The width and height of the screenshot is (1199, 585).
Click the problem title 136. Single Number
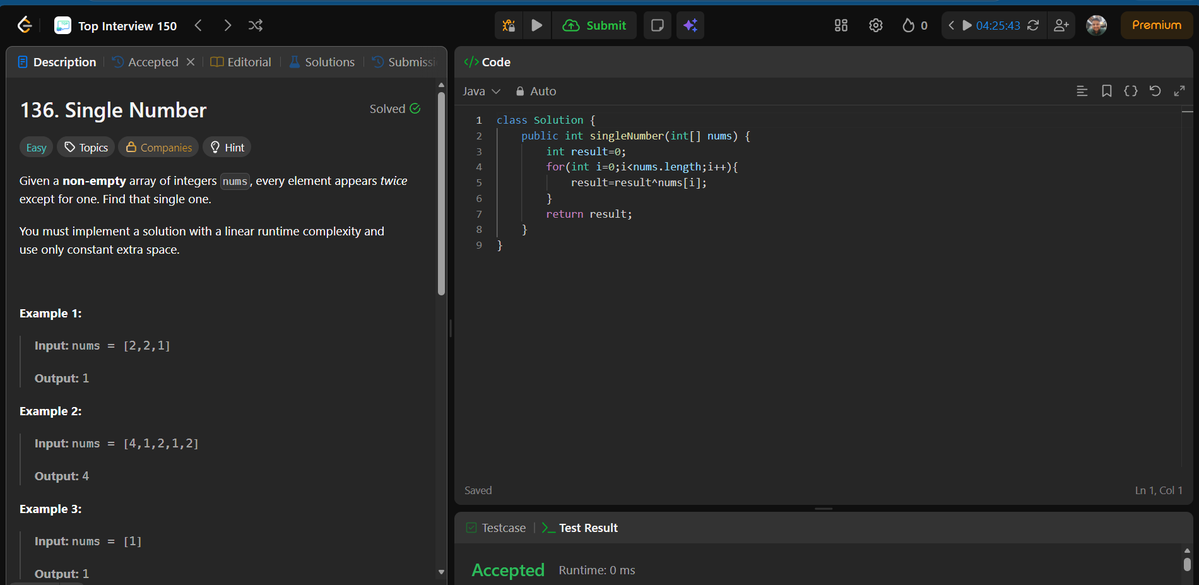113,110
